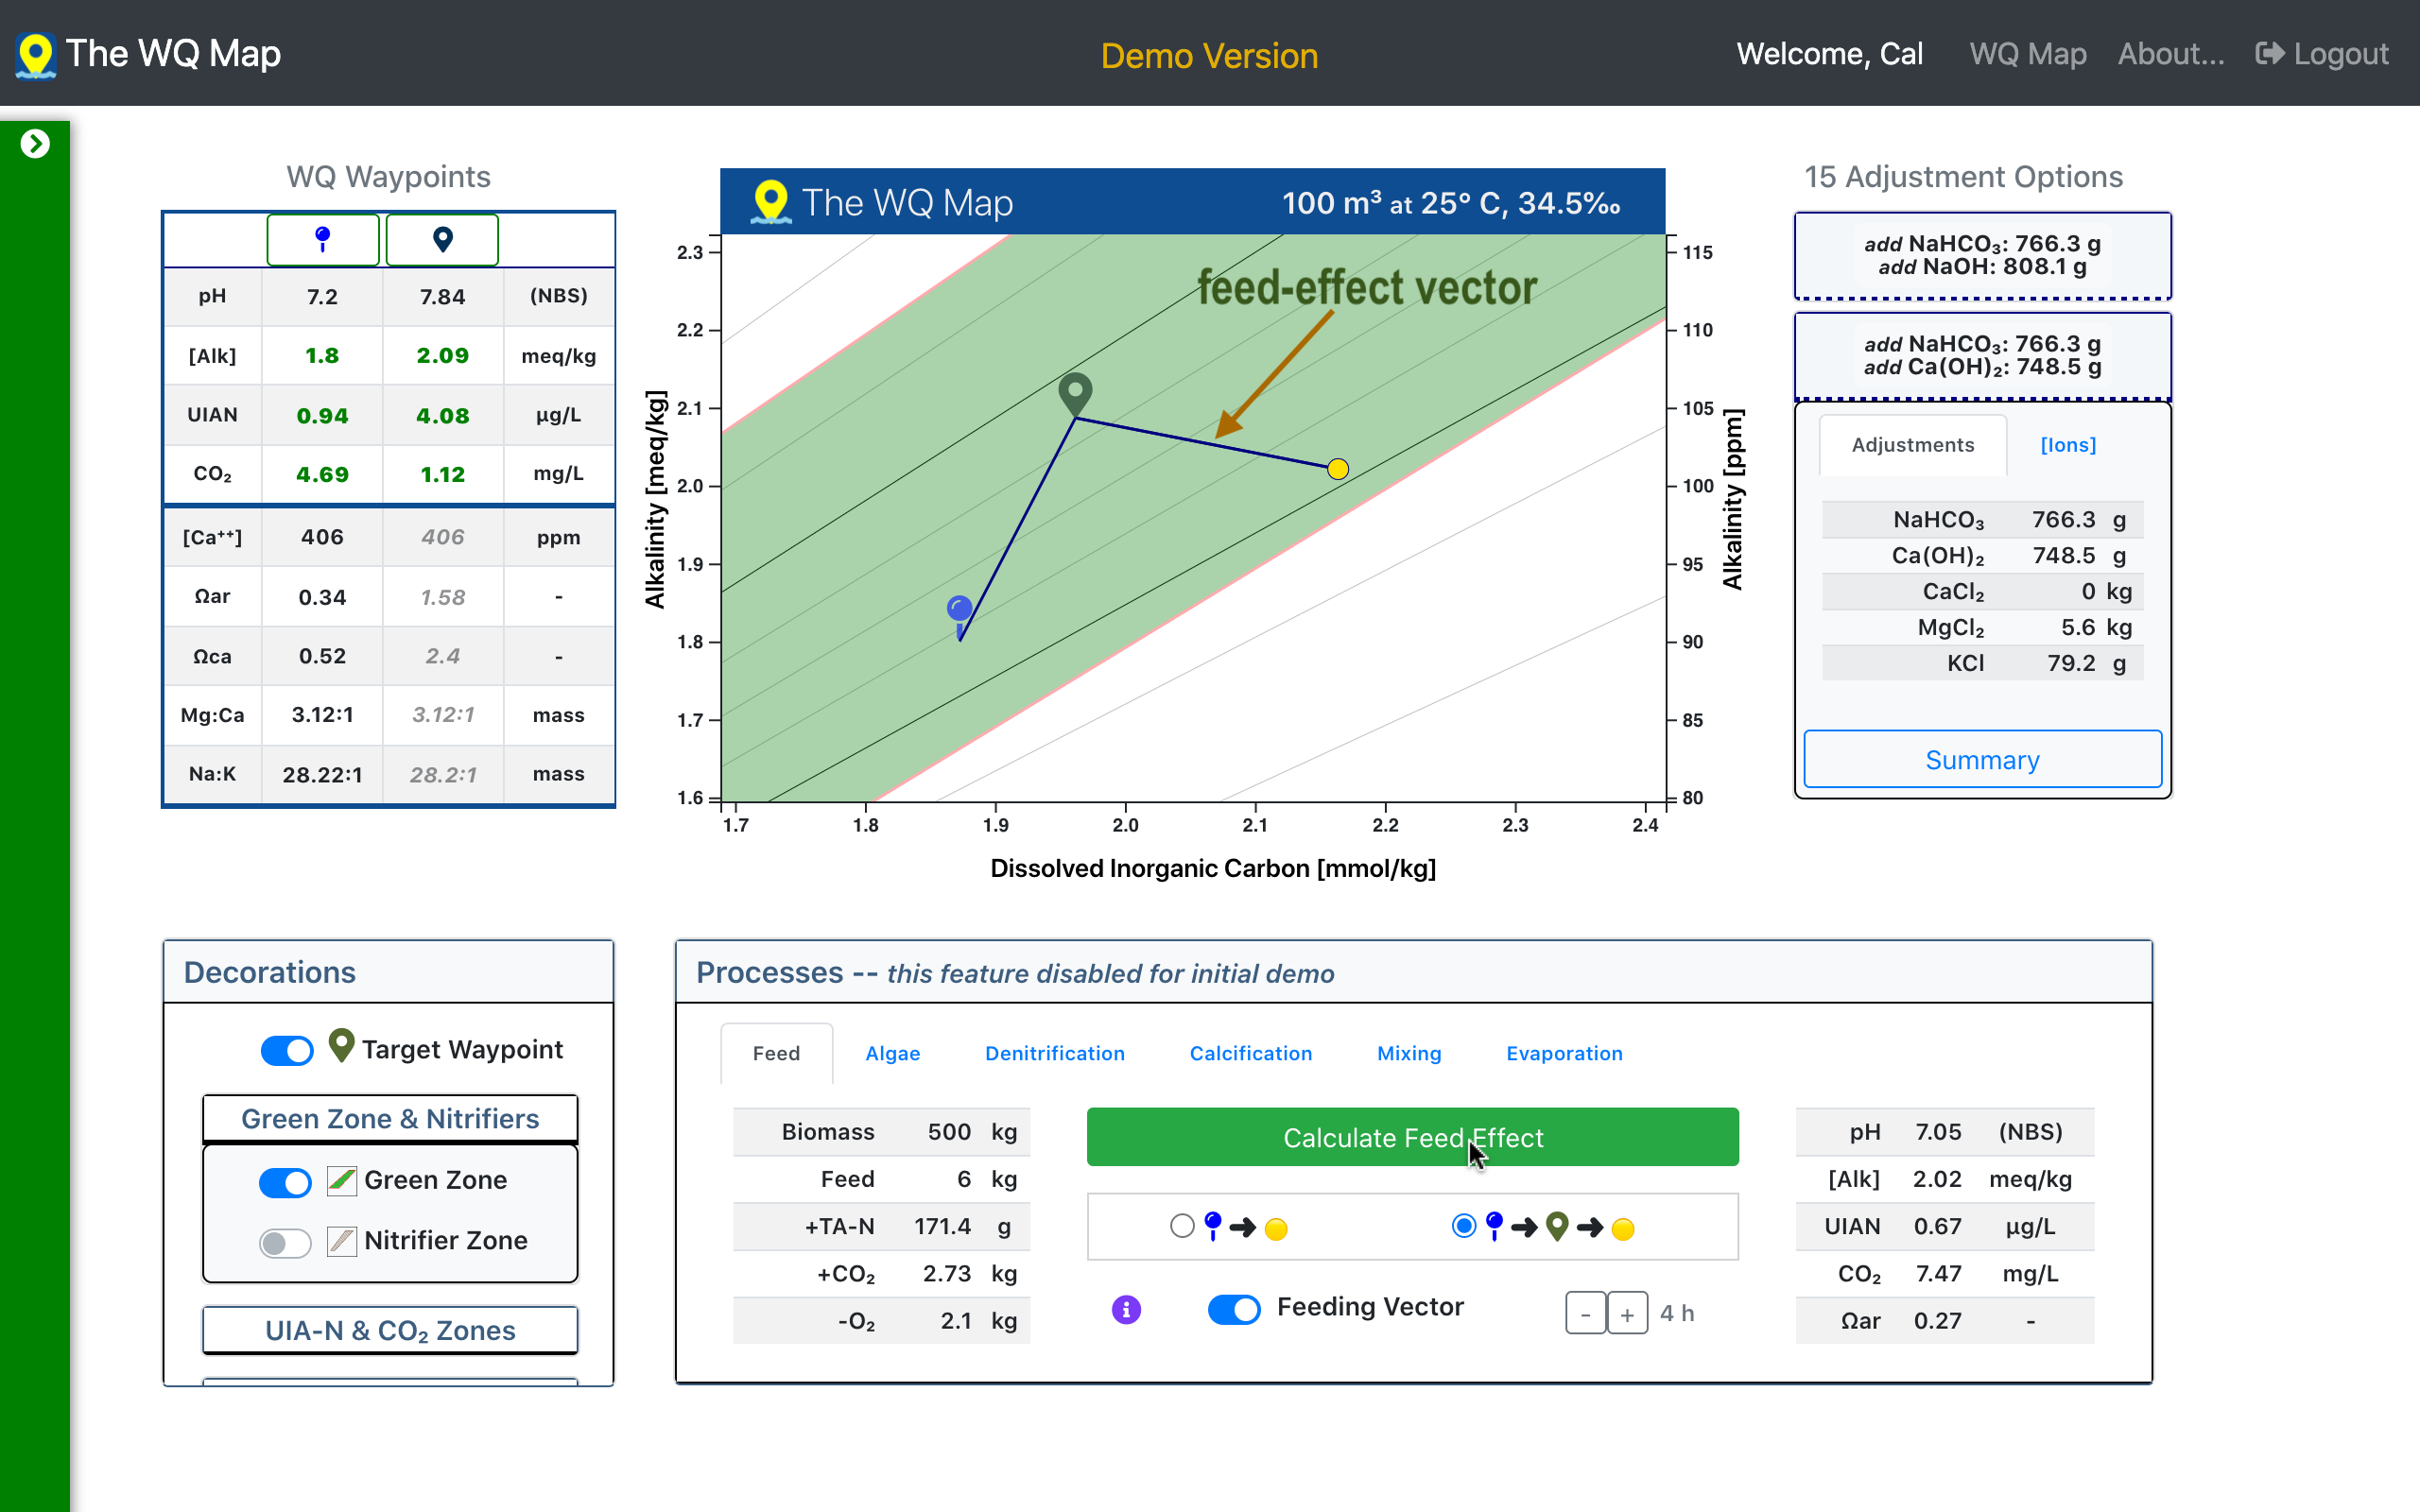Open the purple info icon

1126,1309
